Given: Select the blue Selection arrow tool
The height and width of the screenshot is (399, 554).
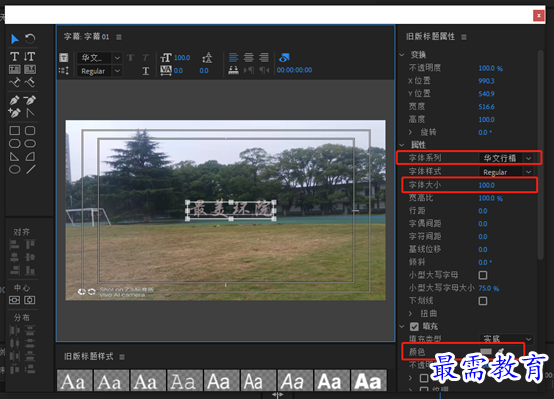Looking at the screenshot, I should [14, 39].
